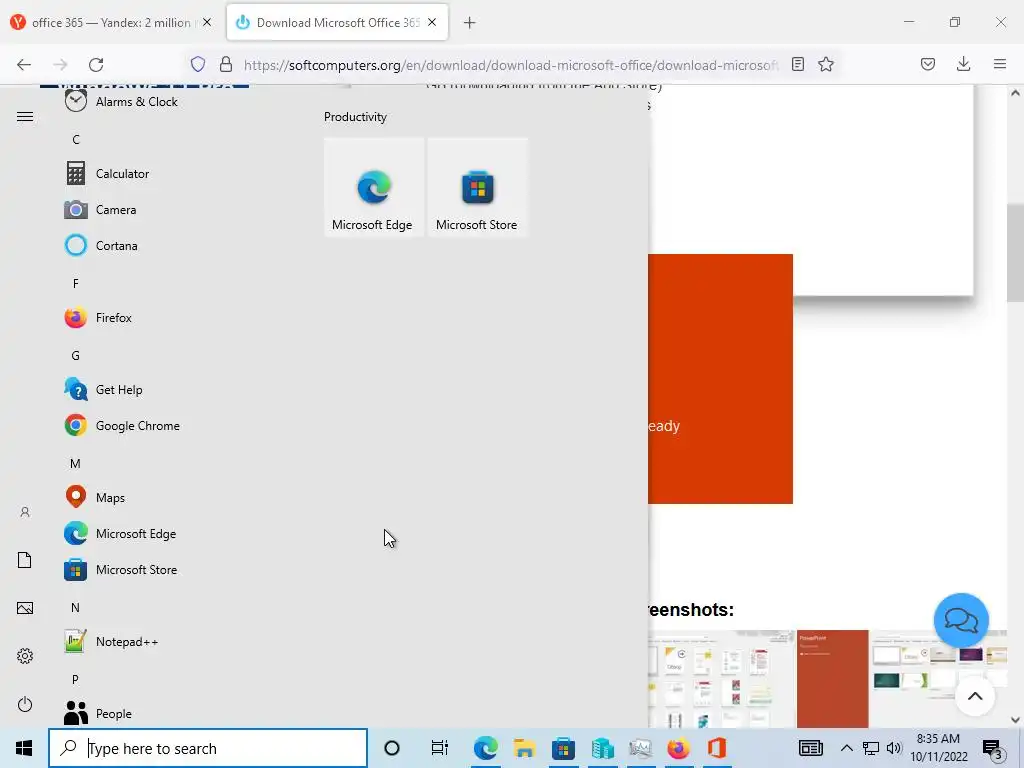Switch to Firefox on the taskbar
The height and width of the screenshot is (768, 1024).
(679, 748)
